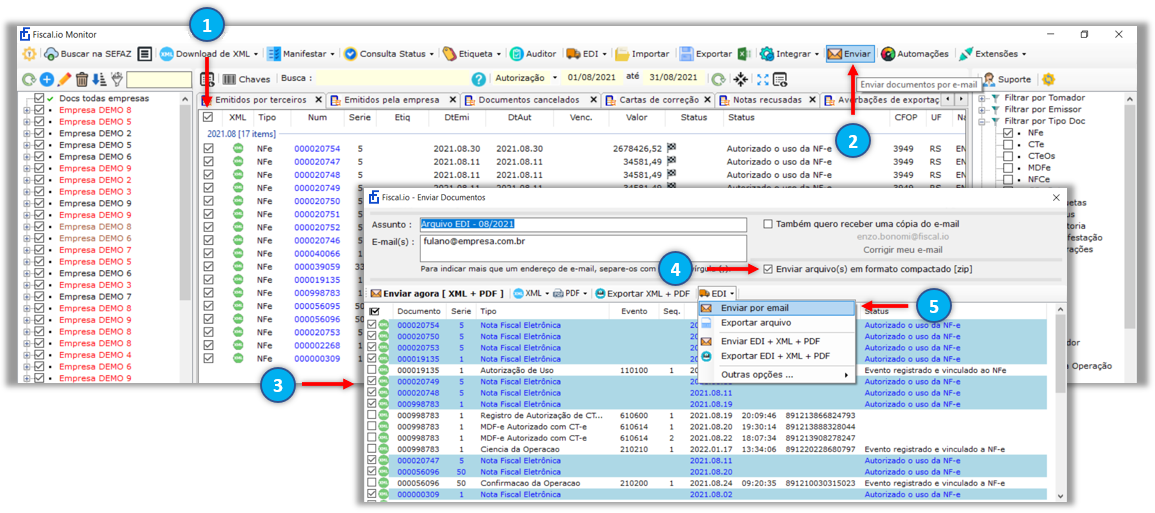Image resolution: width=1155 pixels, height=513 pixels.
Task: Click the trash delete icon
Action: click(x=82, y=79)
